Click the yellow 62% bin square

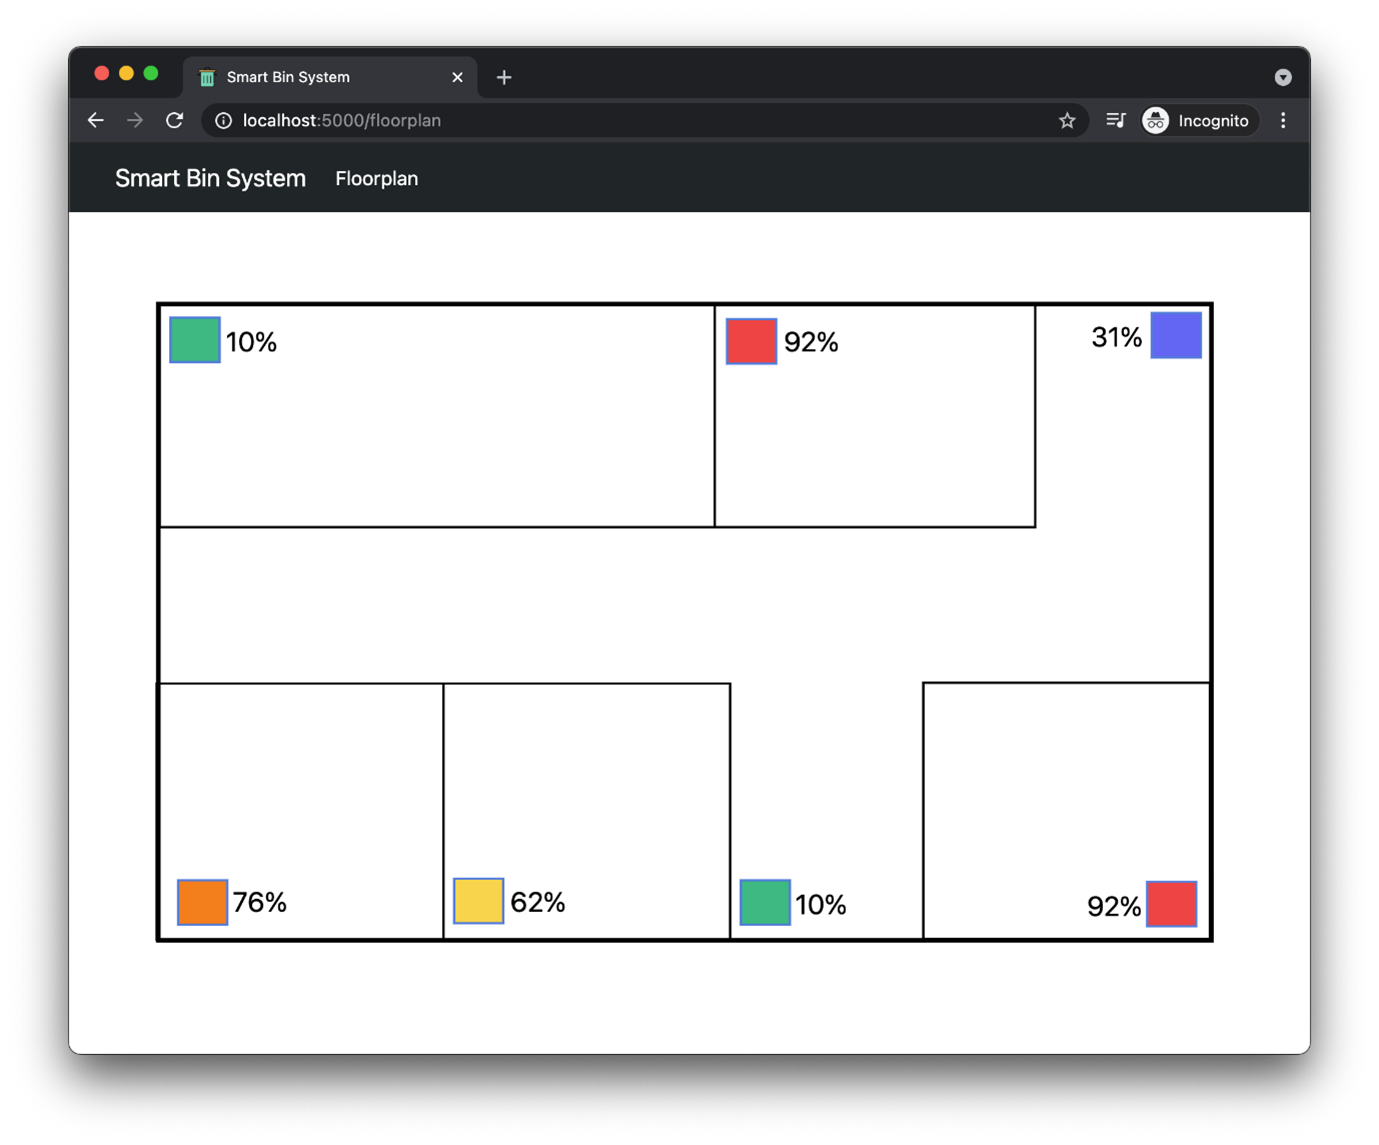click(478, 901)
